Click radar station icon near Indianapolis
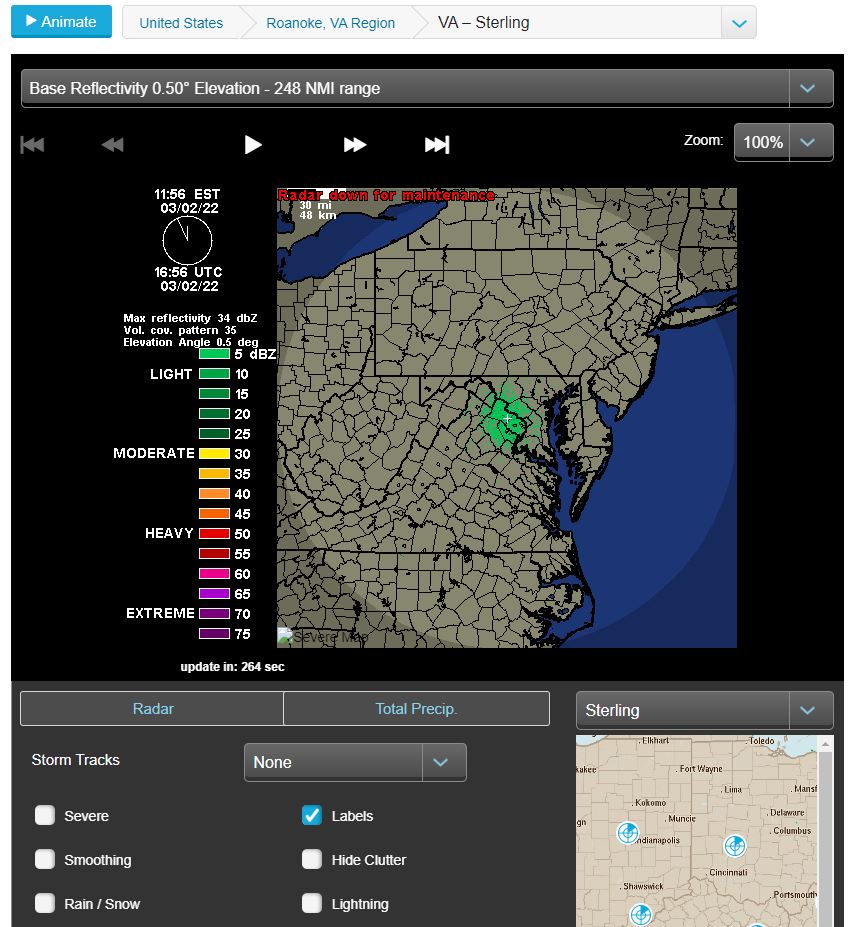 point(628,832)
